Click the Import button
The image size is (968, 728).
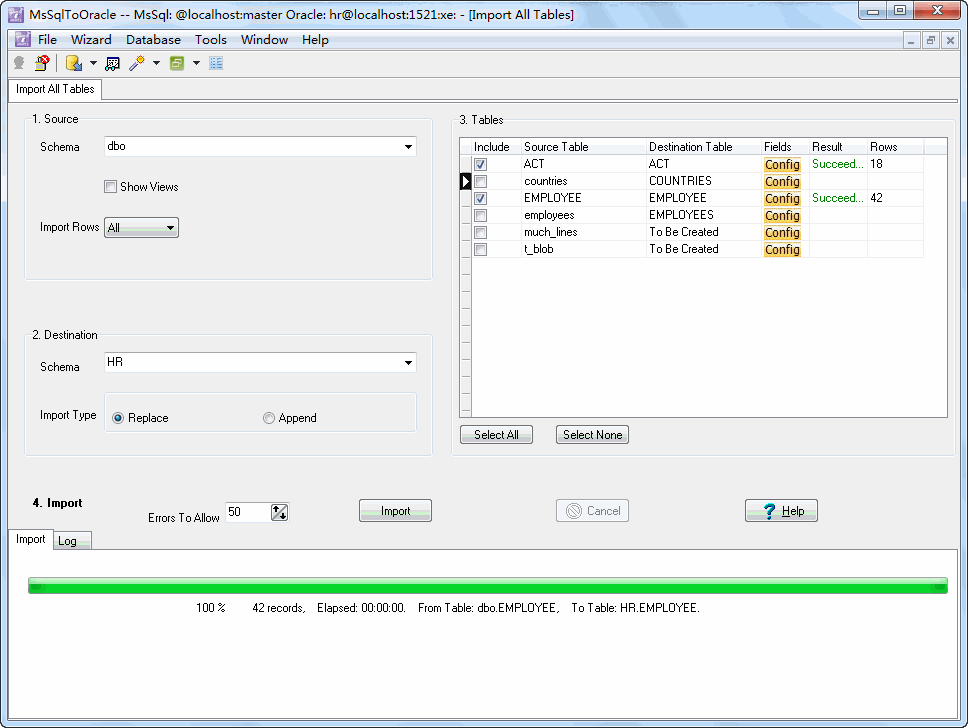[x=395, y=511]
